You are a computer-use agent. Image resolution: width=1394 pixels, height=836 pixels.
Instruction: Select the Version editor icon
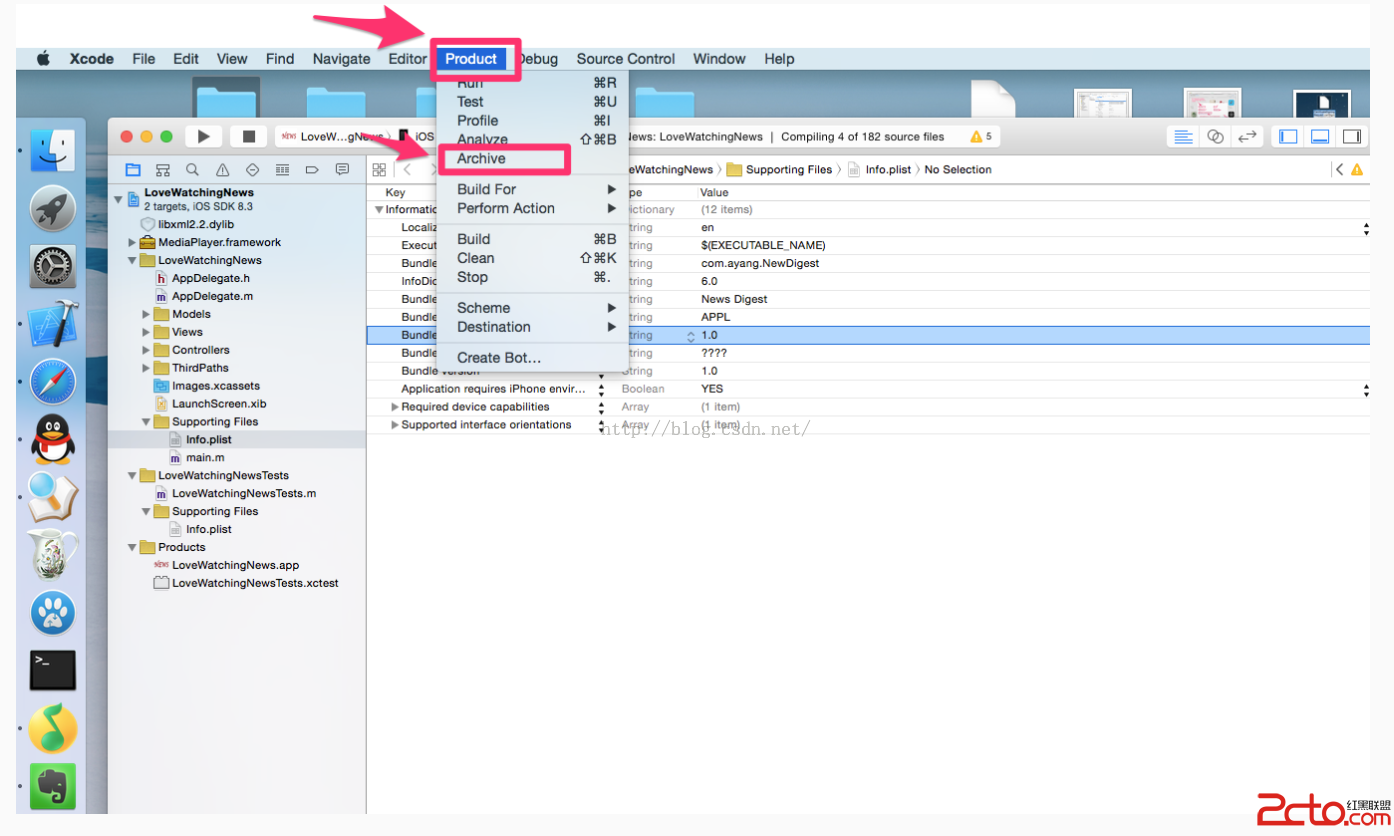(1247, 137)
